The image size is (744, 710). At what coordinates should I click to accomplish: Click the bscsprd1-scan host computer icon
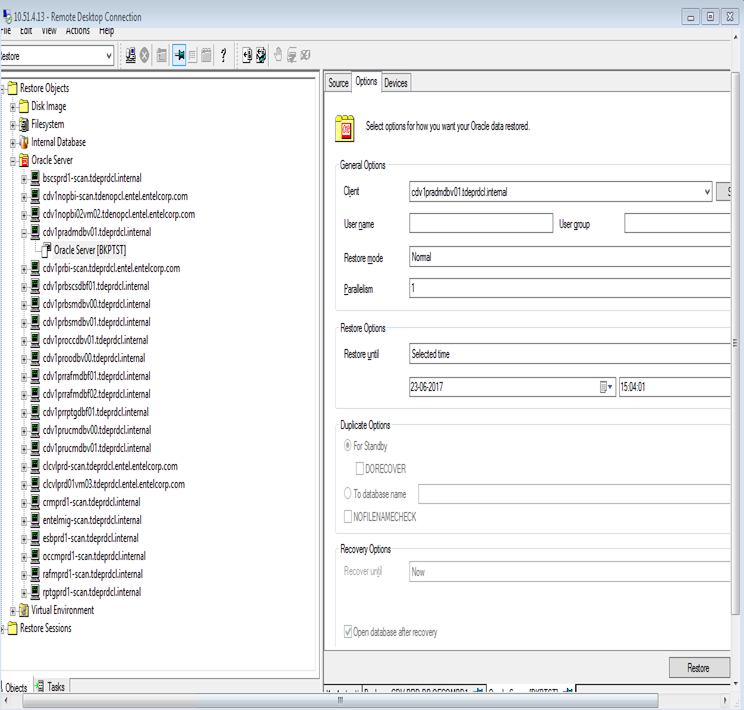(35, 178)
